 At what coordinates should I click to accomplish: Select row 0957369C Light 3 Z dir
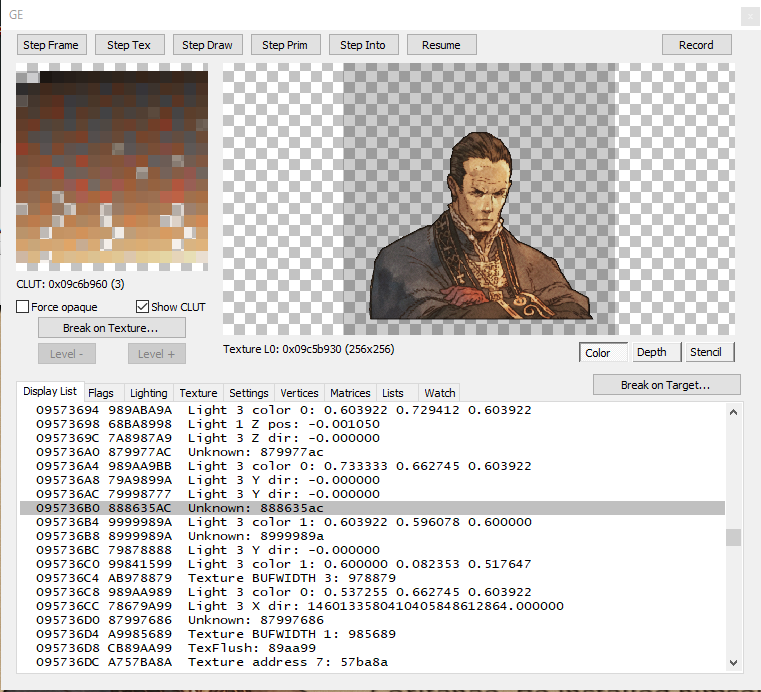point(372,438)
